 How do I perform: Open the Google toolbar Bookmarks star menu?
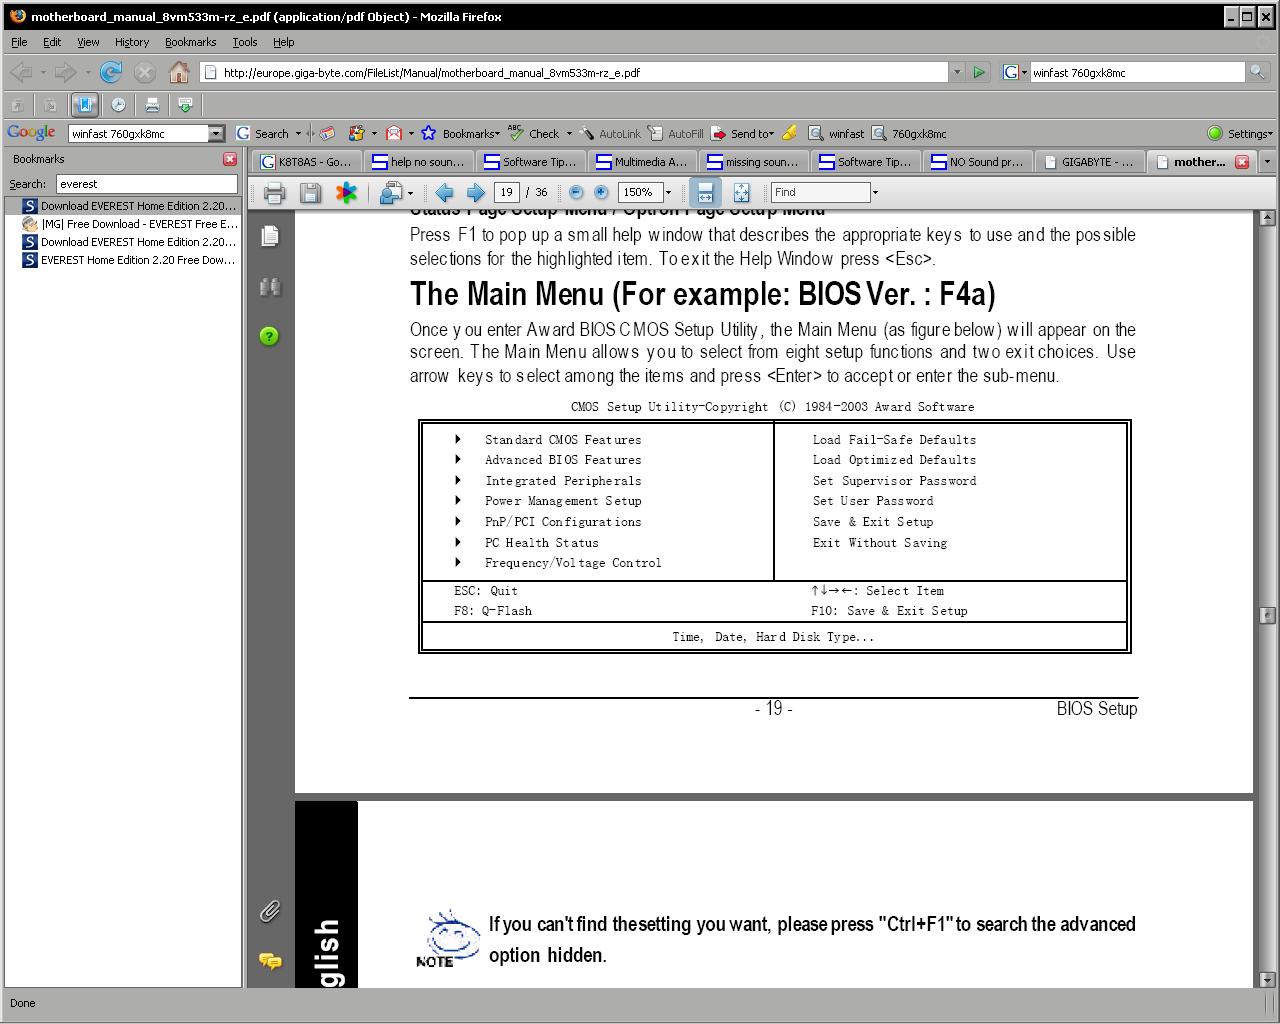461,133
